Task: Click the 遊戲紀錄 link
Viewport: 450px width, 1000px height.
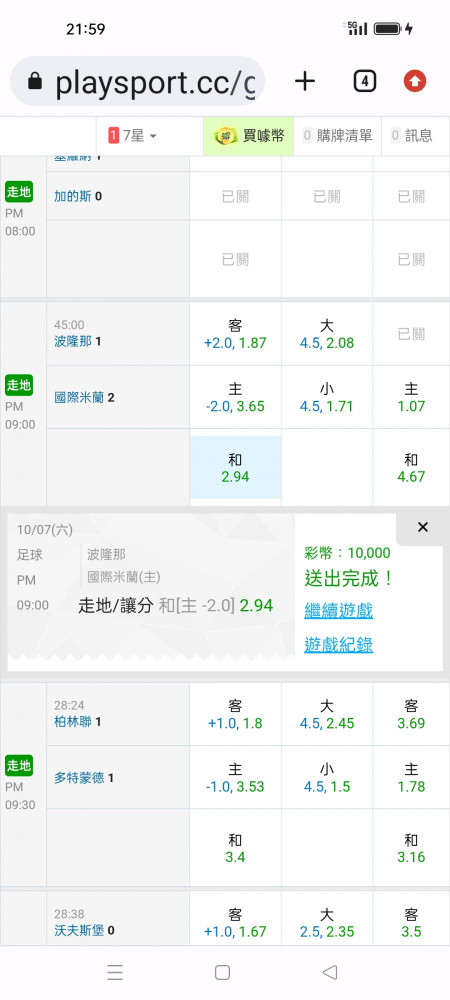Action: point(338,645)
